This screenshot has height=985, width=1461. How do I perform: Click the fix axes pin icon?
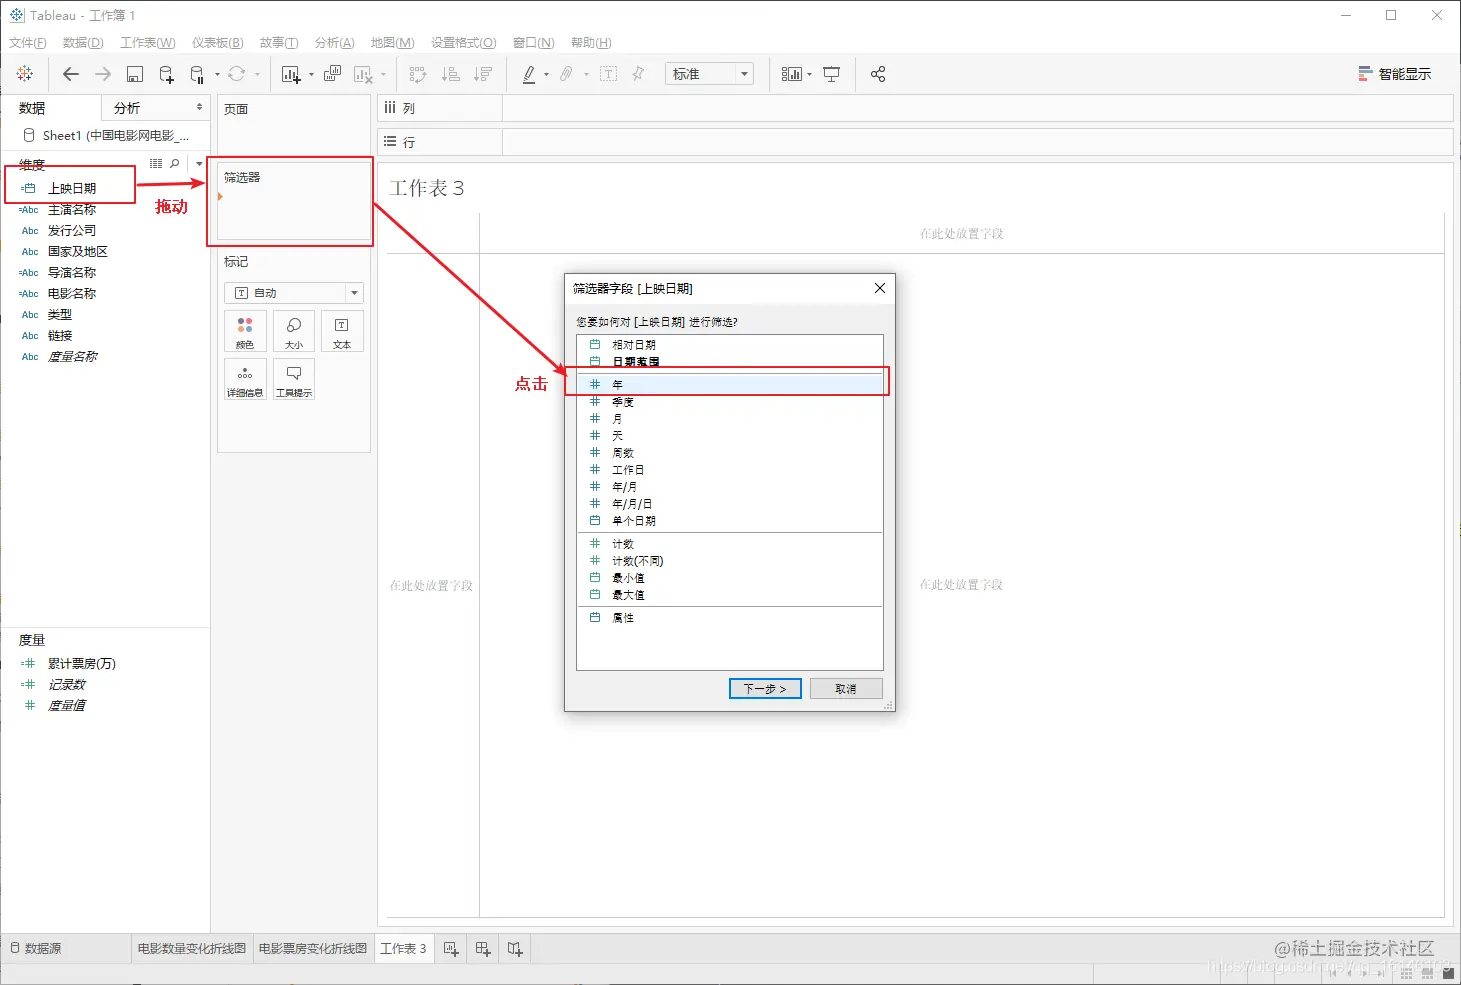tap(638, 74)
